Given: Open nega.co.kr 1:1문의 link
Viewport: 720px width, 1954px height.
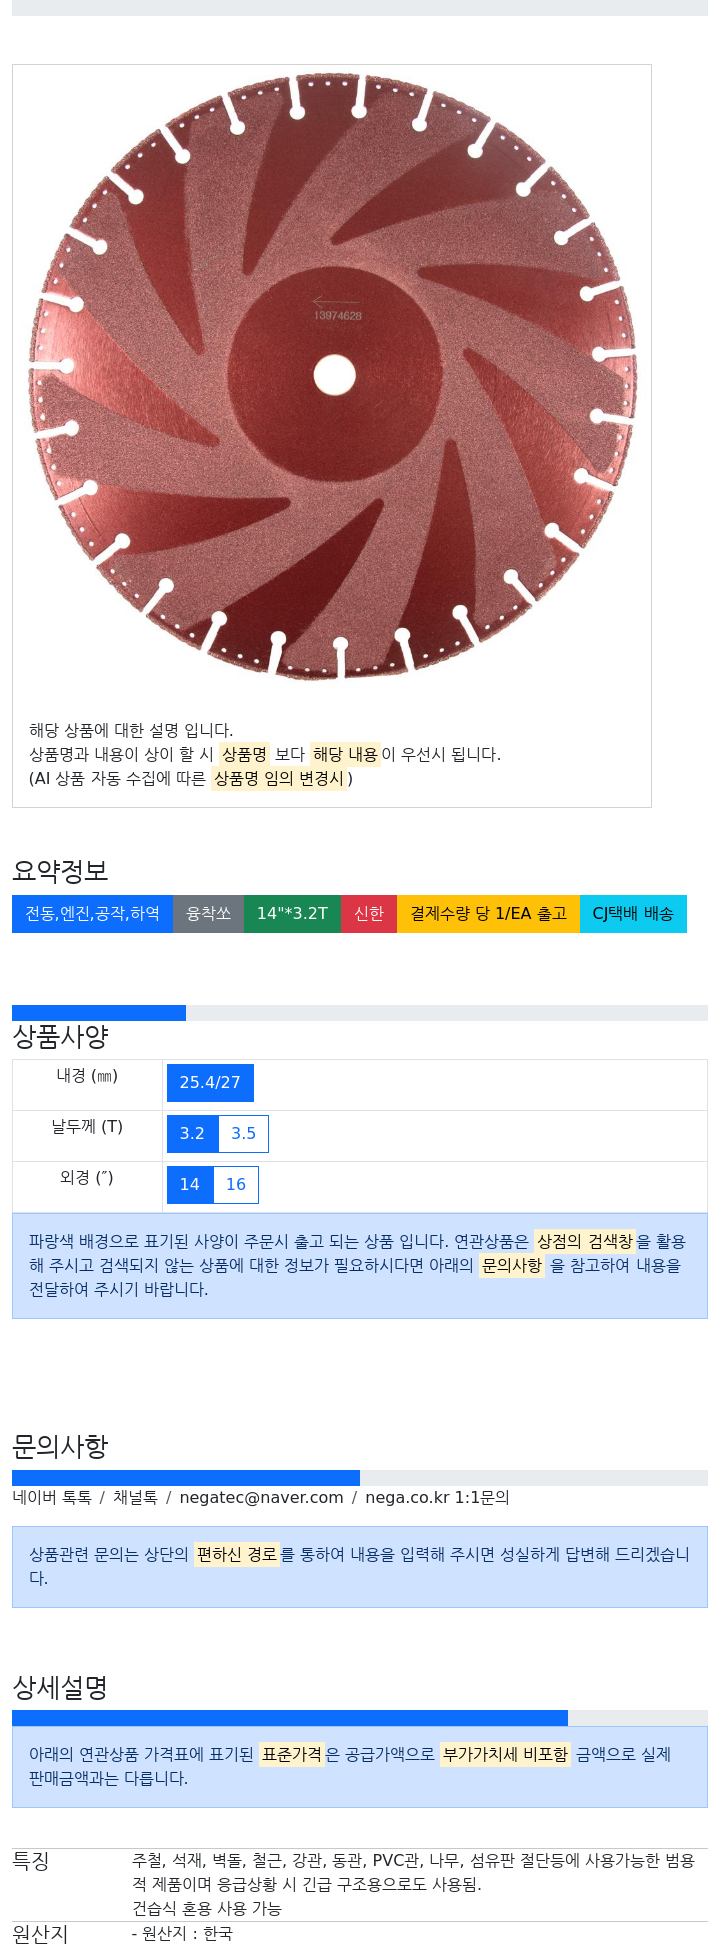Looking at the screenshot, I should coord(437,1498).
